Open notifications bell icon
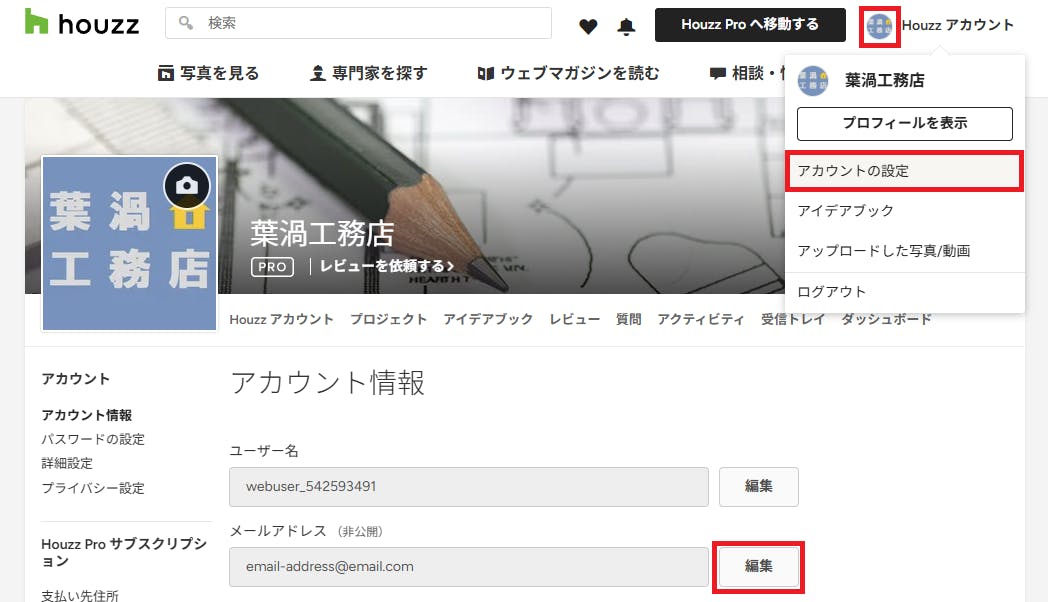Viewport: 1048px width, 602px height. (627, 26)
